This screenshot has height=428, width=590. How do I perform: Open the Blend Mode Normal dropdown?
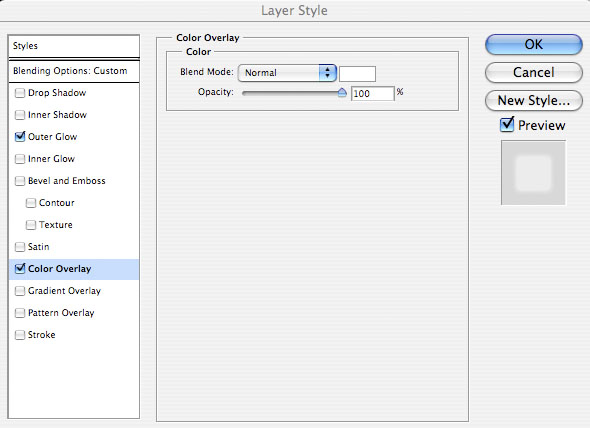click(287, 73)
